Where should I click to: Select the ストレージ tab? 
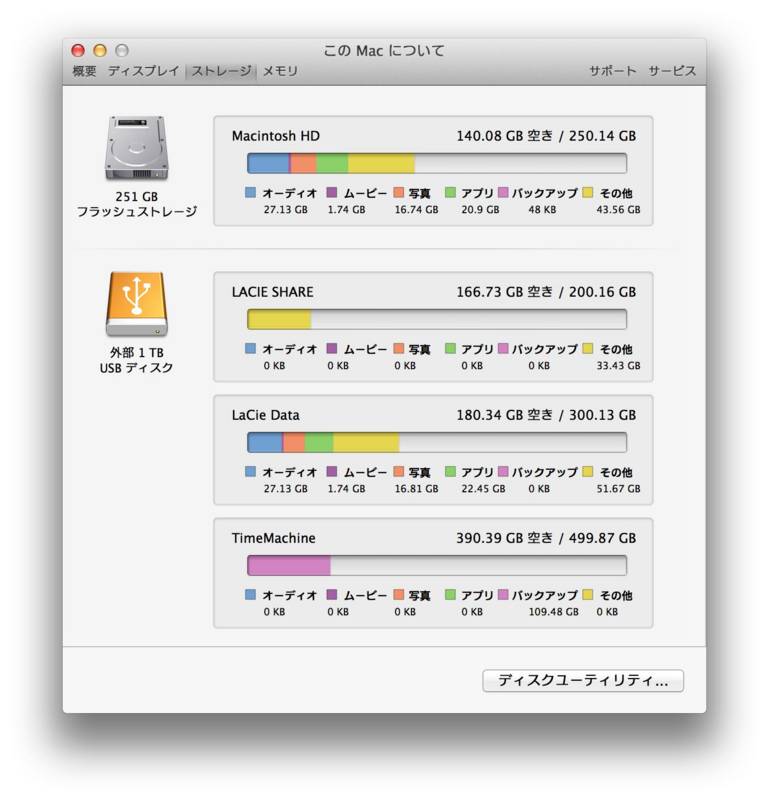tap(221, 71)
